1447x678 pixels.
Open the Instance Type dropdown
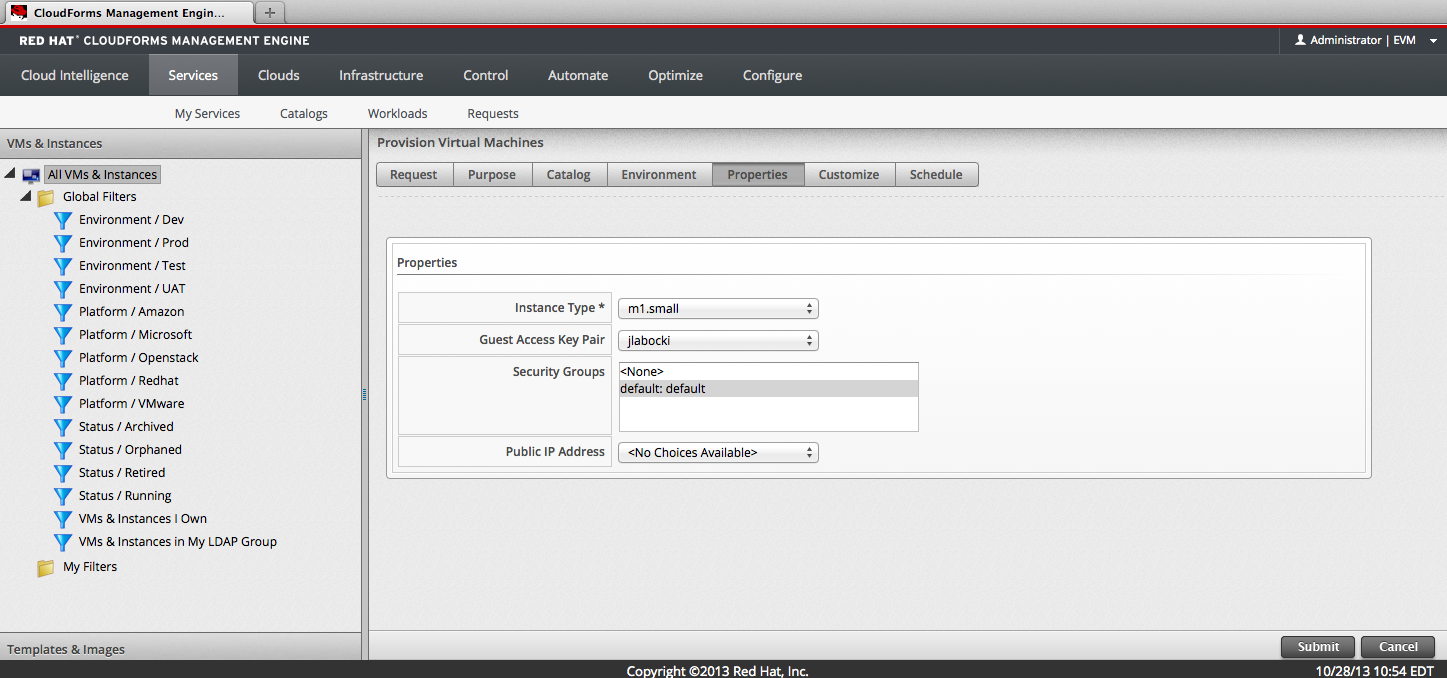[718, 309]
